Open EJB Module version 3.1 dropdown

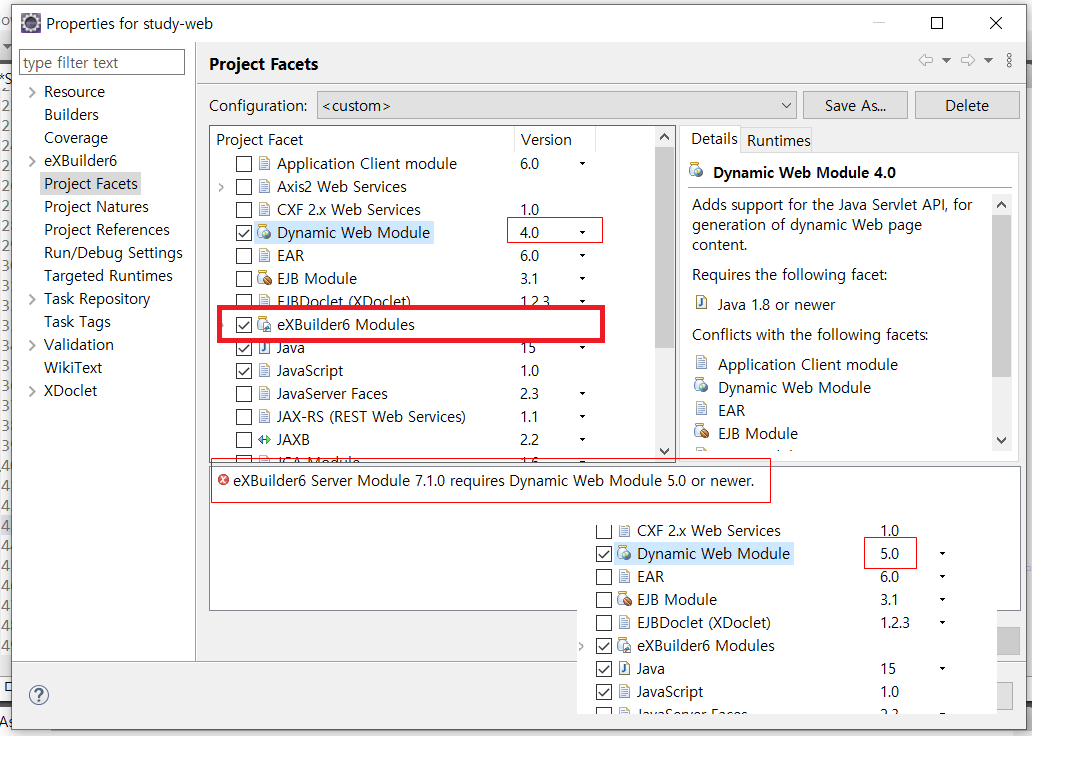point(583,279)
